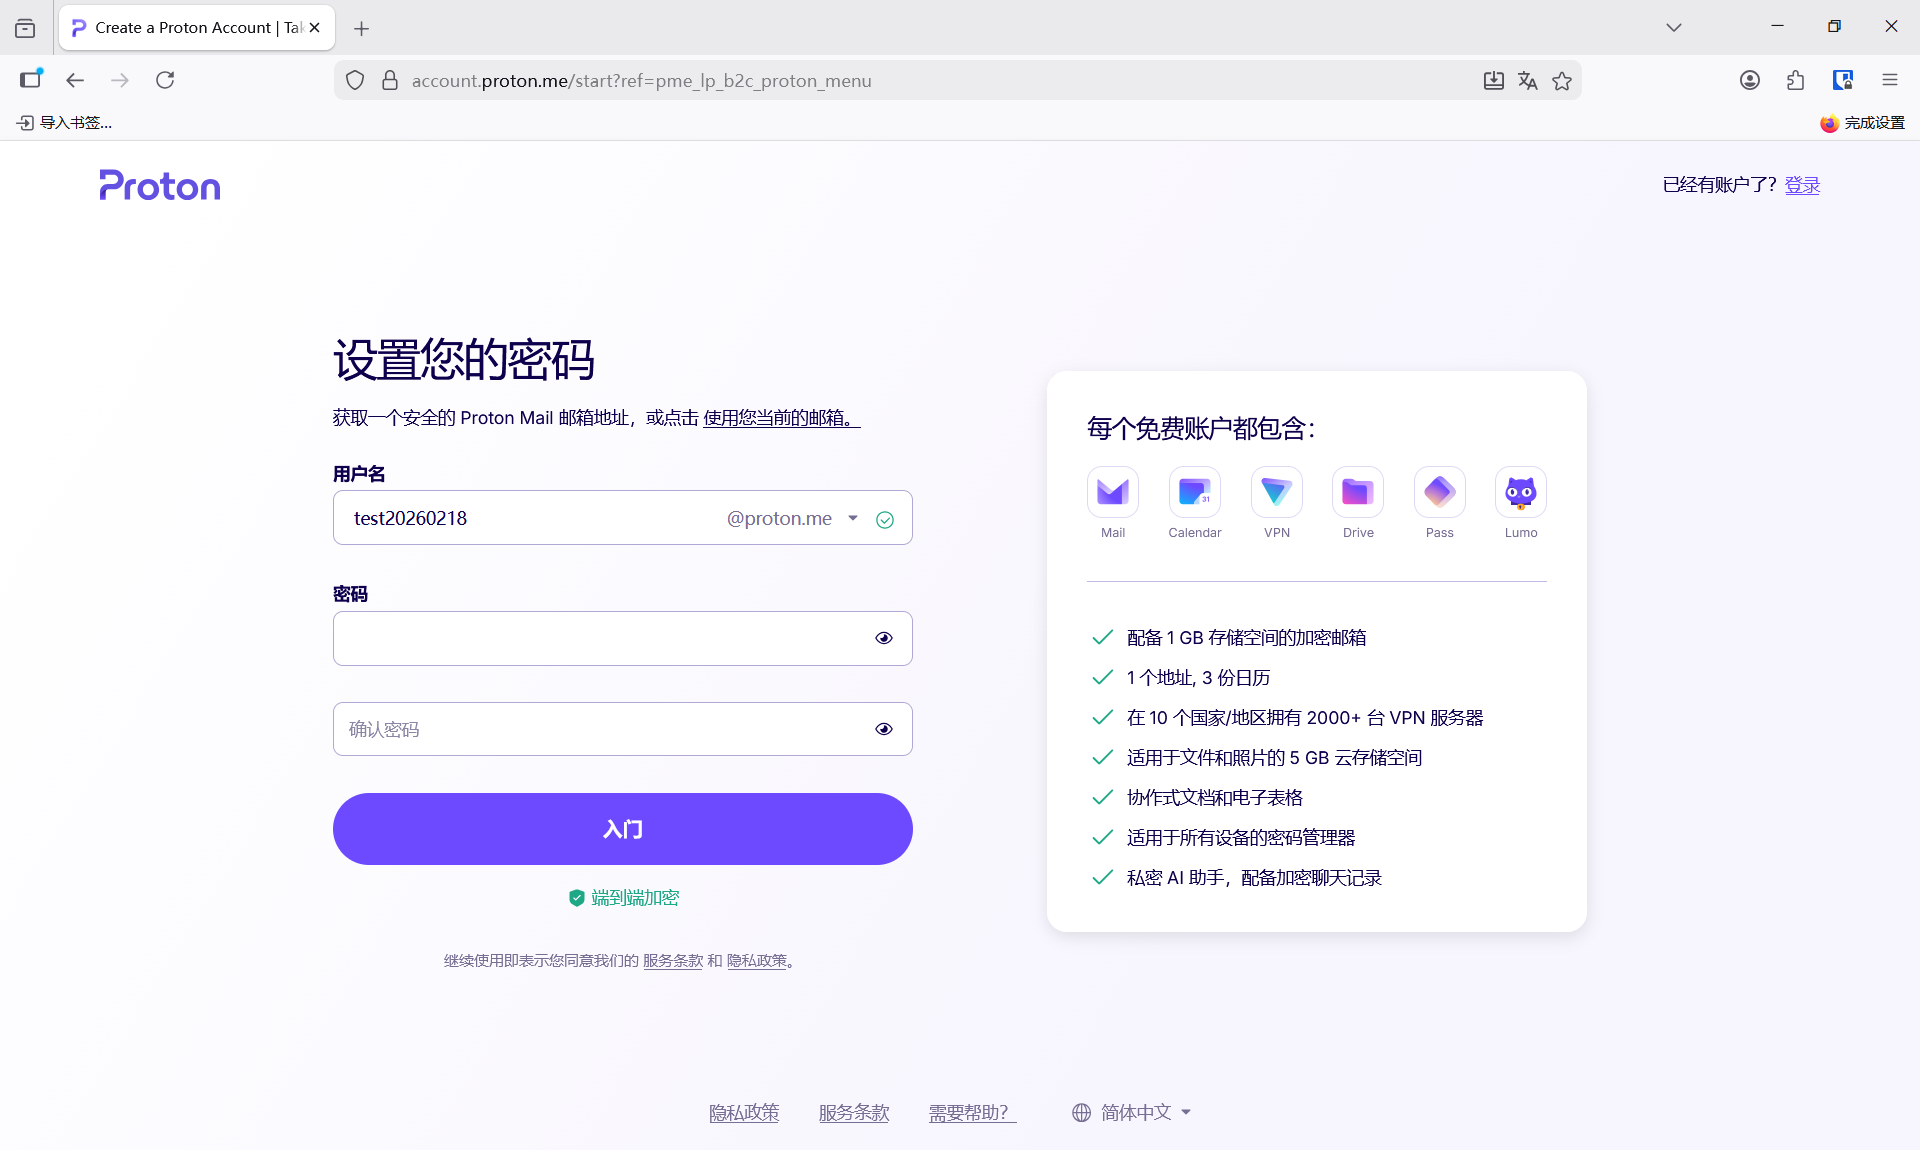This screenshot has width=1920, height=1150.
Task: Click the Proton logo
Action: coord(160,186)
